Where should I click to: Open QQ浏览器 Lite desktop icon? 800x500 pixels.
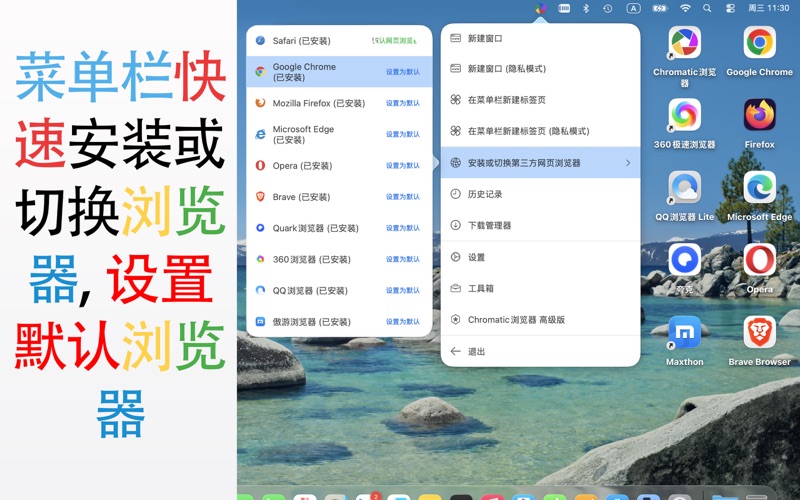tap(684, 188)
